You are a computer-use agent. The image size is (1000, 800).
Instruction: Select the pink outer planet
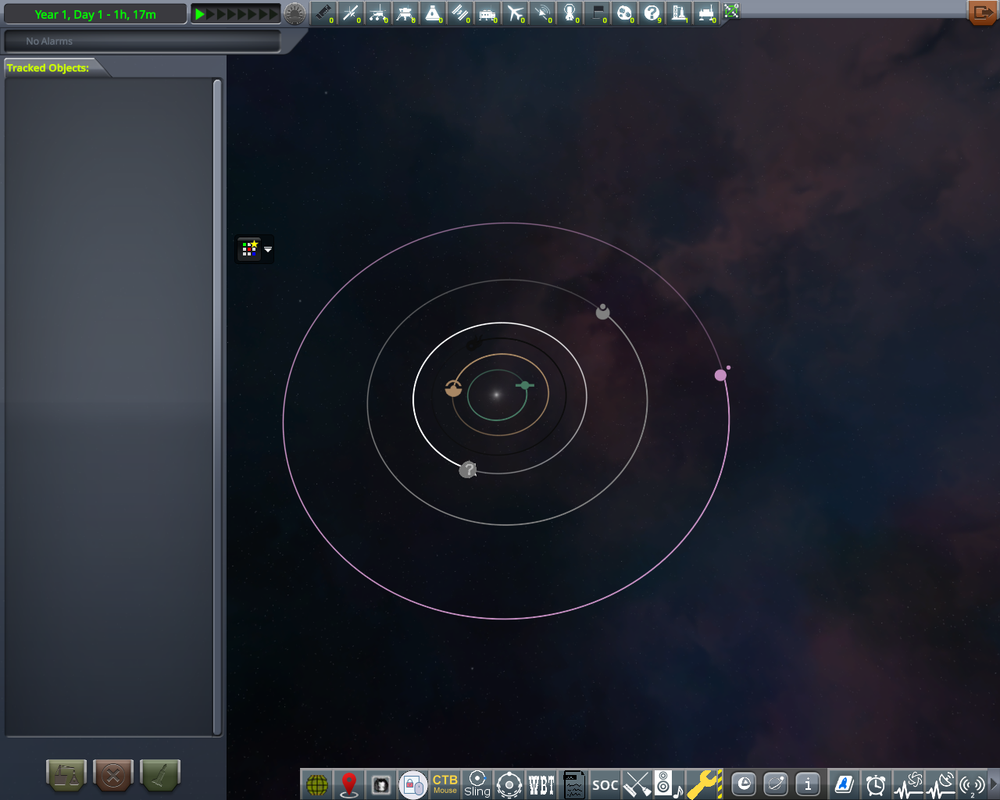click(x=720, y=375)
